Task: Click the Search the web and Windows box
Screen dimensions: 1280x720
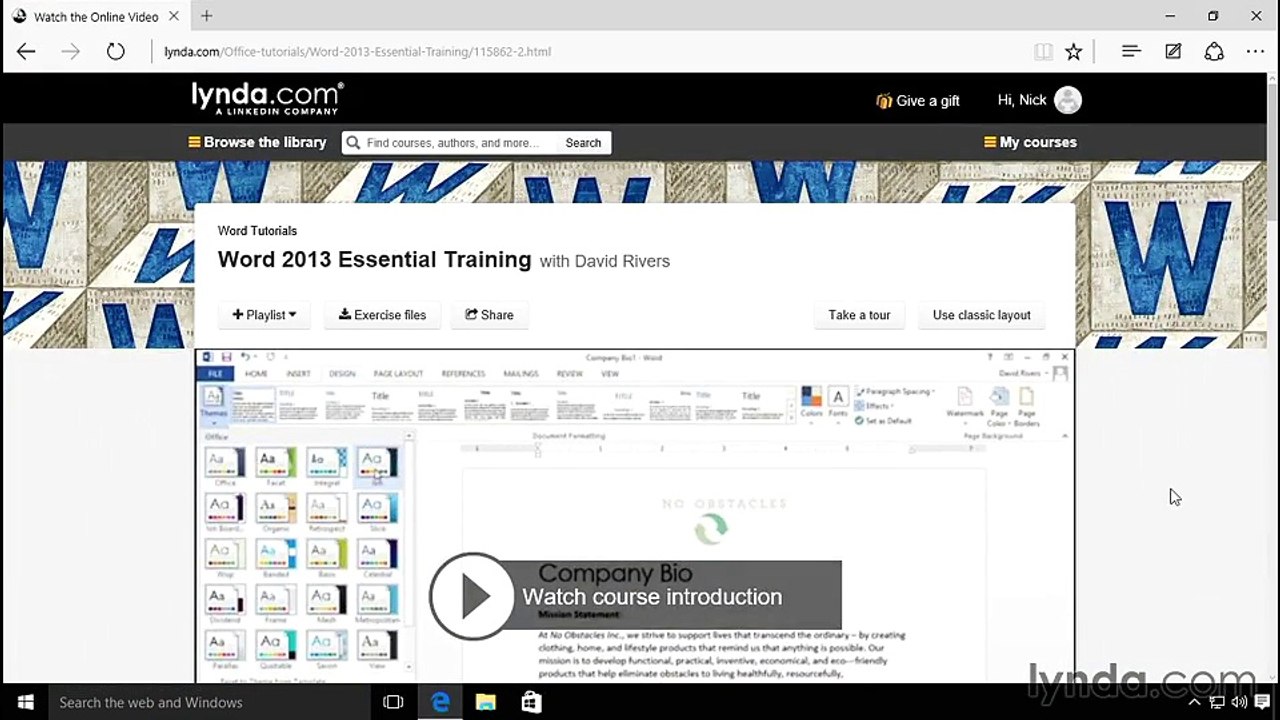Action: (x=210, y=702)
